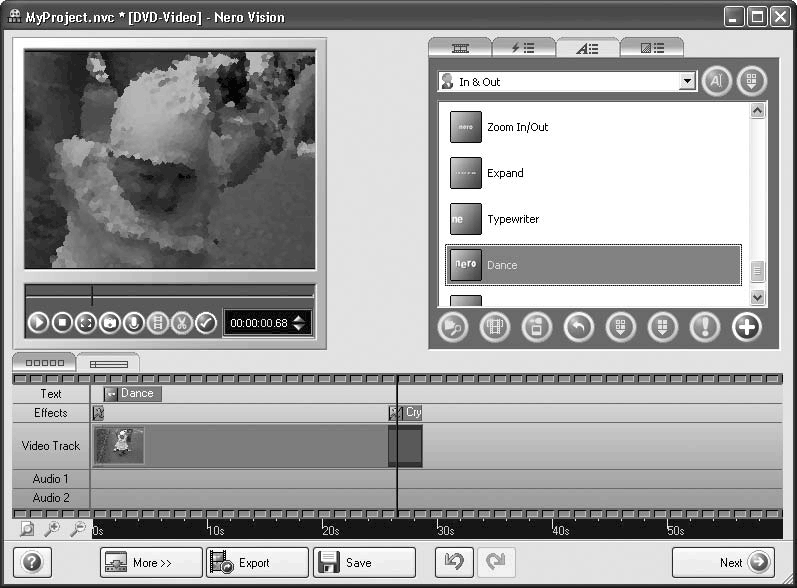The image size is (797, 588).
Task: Click the microphone record narration icon
Action: [134, 323]
